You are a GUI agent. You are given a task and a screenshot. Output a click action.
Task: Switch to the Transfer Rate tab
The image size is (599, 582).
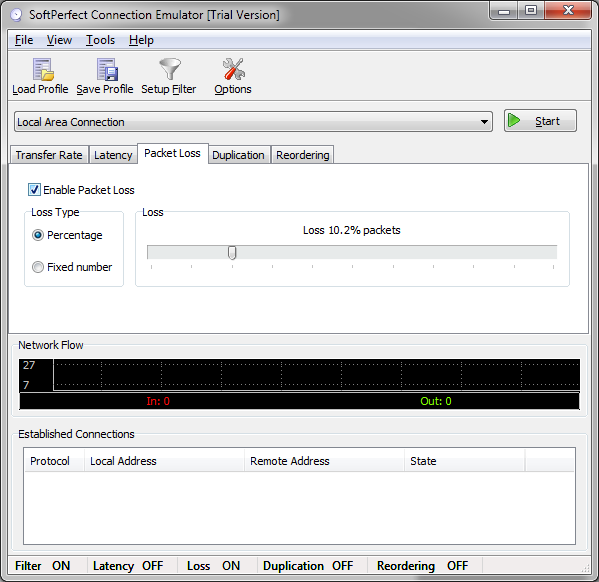pos(49,155)
